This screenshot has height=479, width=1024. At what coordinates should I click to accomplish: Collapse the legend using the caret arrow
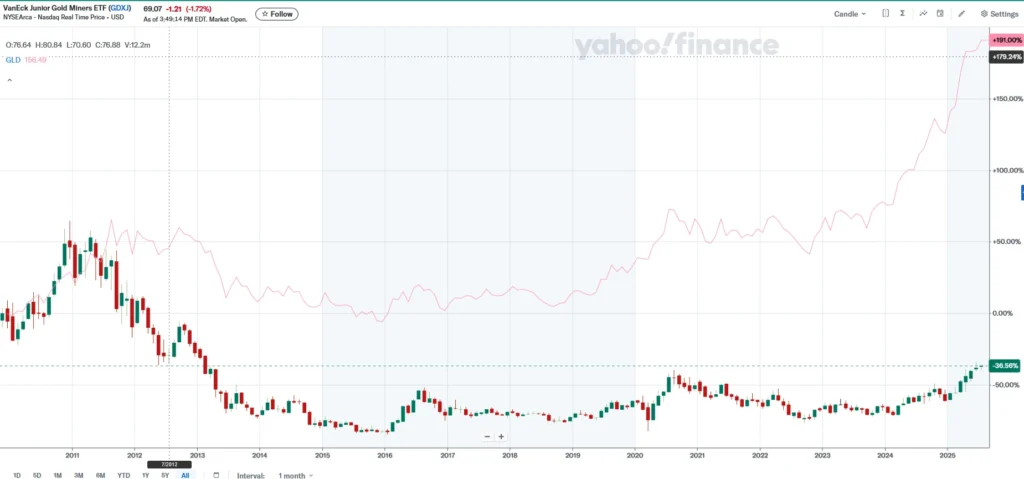coord(9,78)
